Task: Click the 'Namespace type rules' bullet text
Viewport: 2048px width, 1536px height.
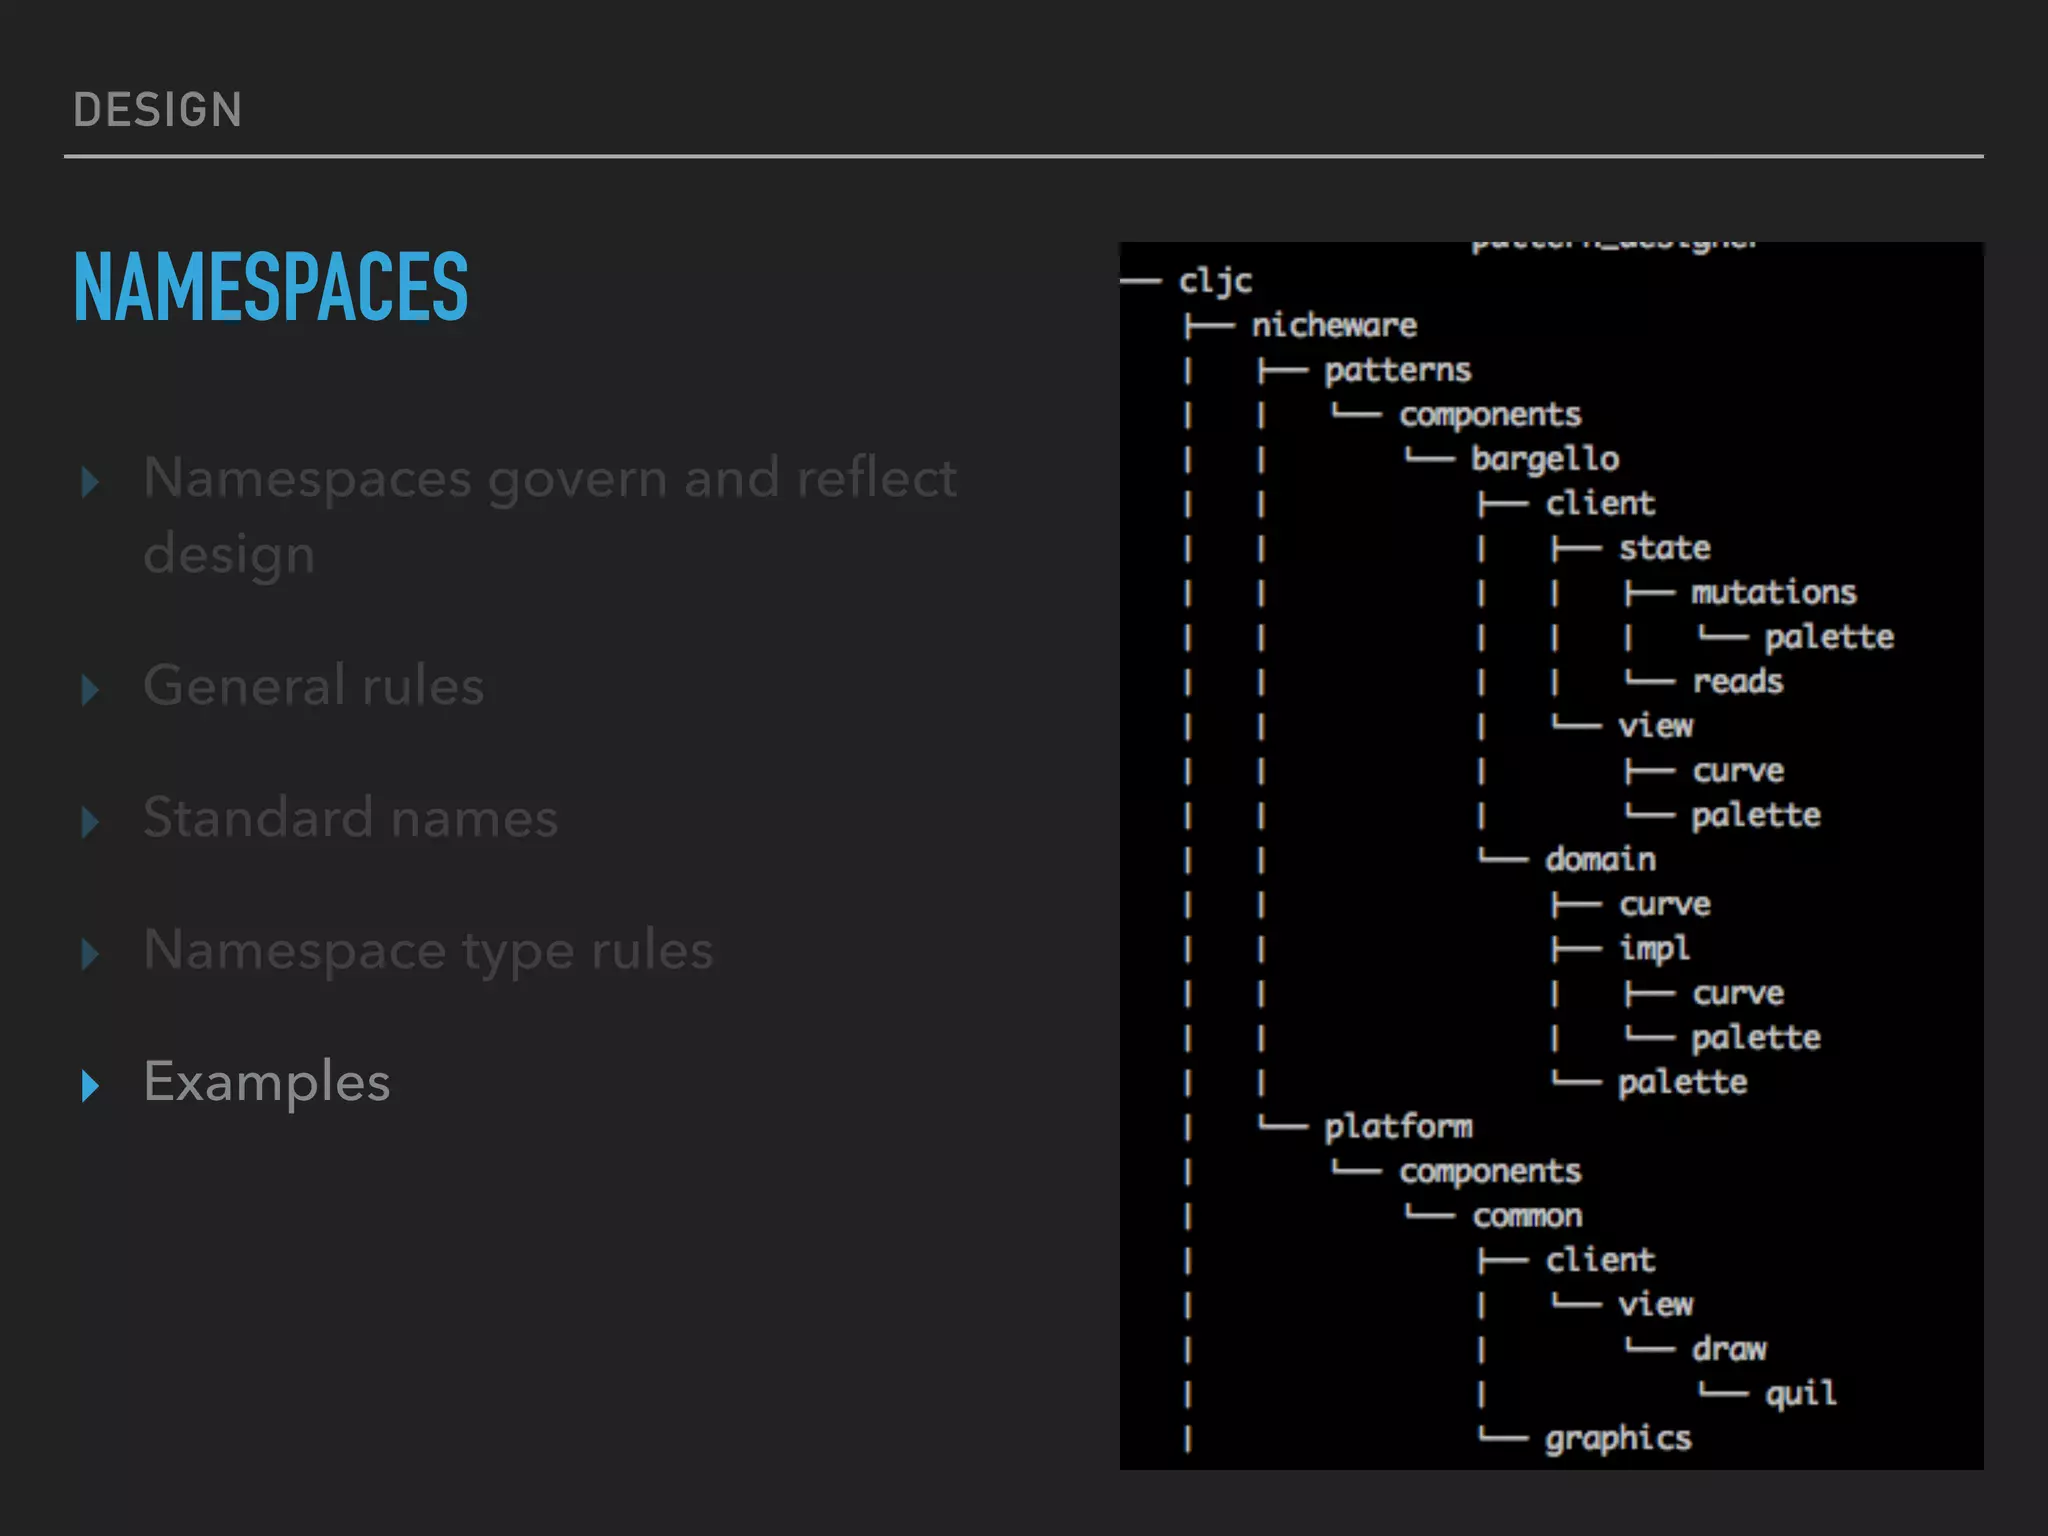Action: tap(429, 952)
